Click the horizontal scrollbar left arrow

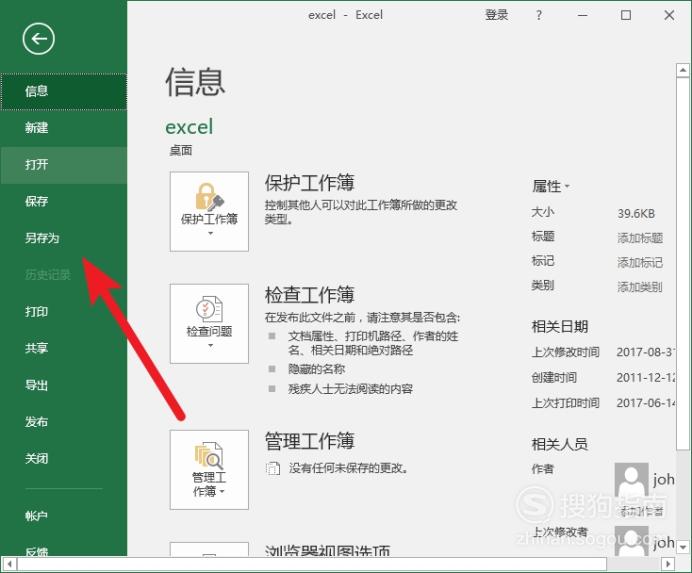(x=10, y=564)
